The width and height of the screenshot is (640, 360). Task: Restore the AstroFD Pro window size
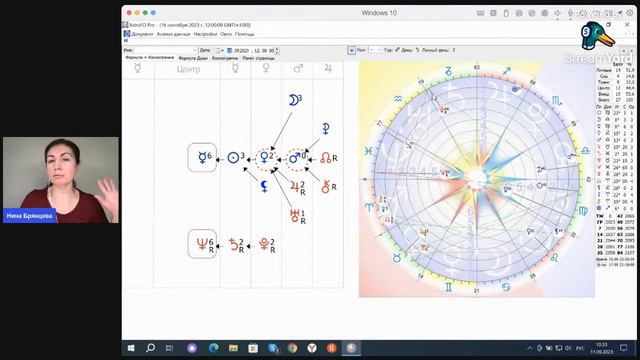click(608, 25)
